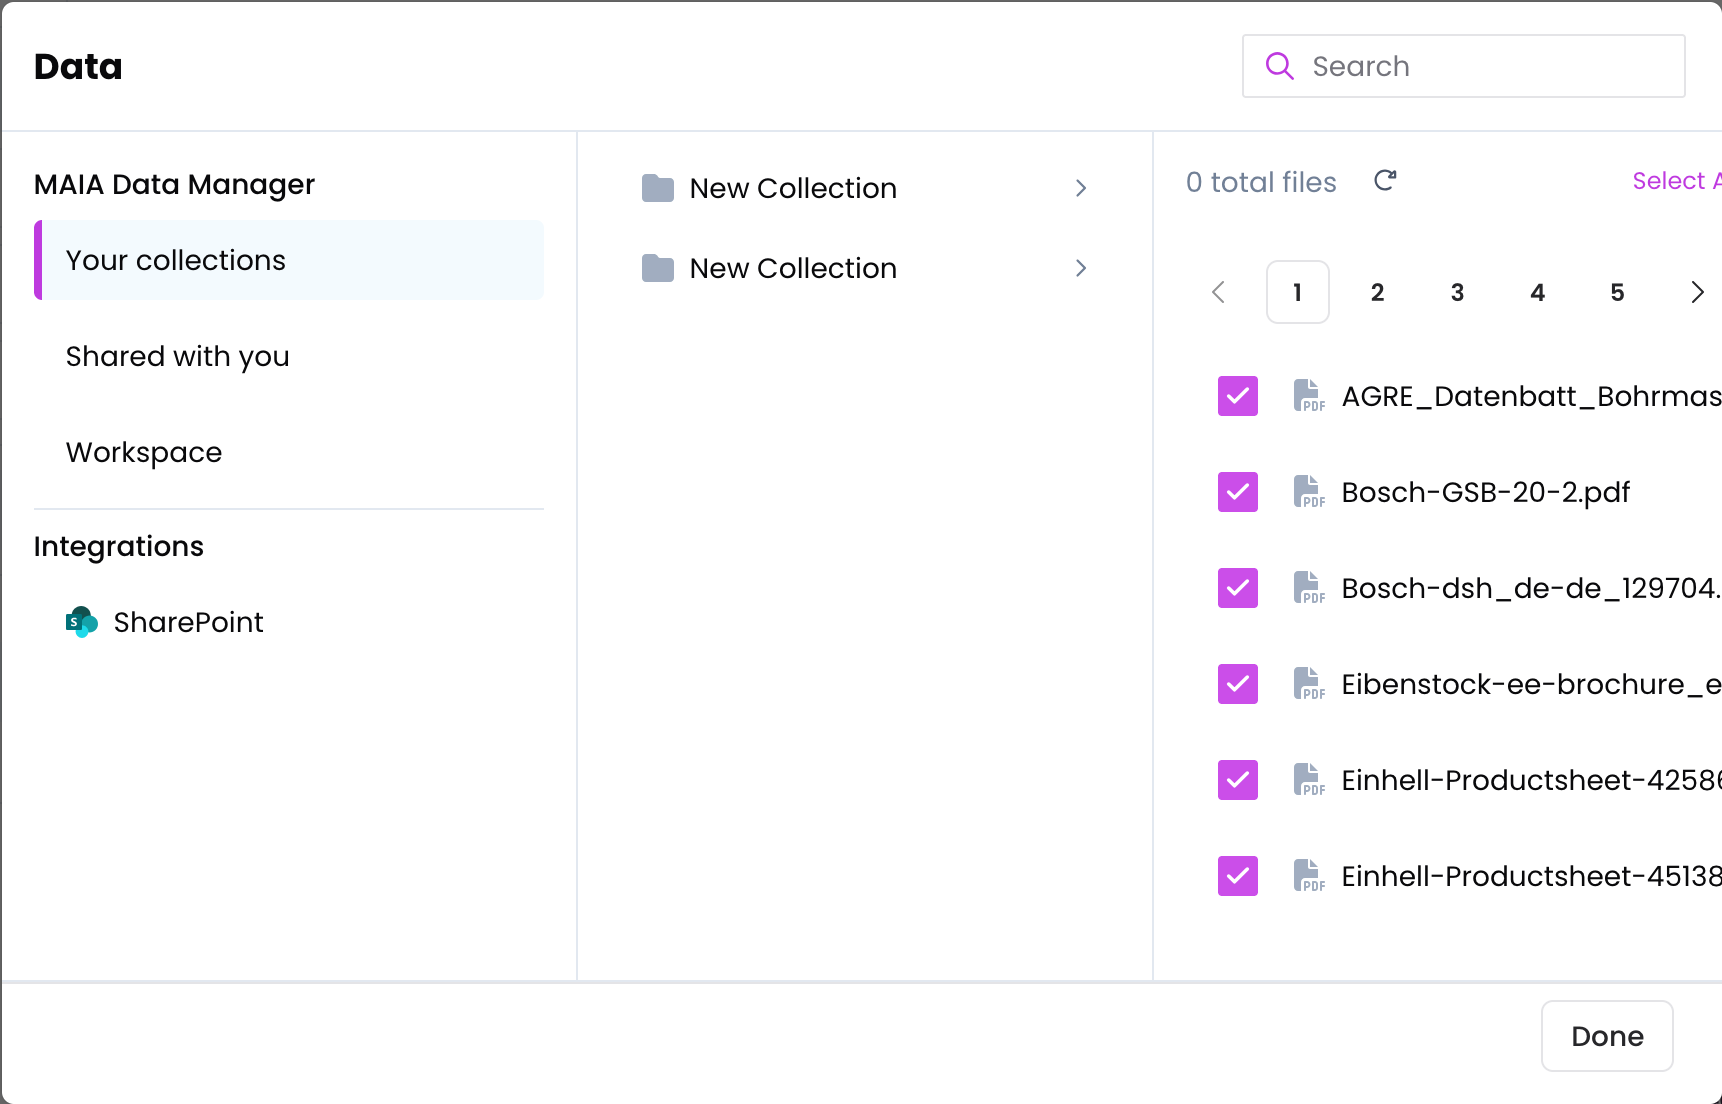The height and width of the screenshot is (1104, 1722).
Task: Uncheck the Bosch-GSB-20-2.pdf checkbox
Action: pos(1238,492)
